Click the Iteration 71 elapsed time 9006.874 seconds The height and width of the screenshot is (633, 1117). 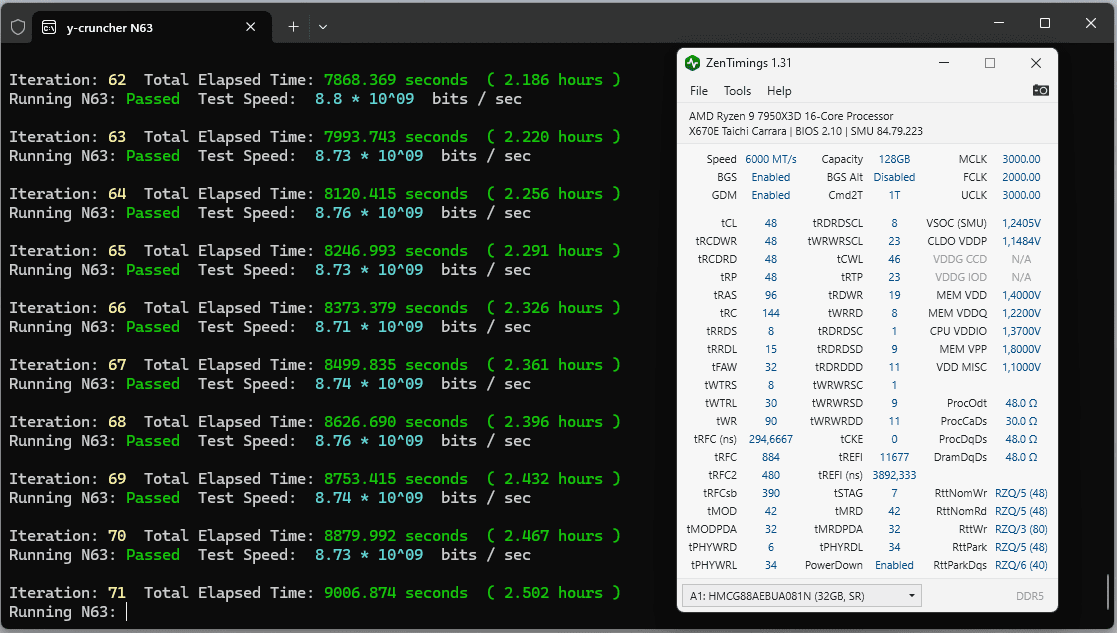coord(395,592)
